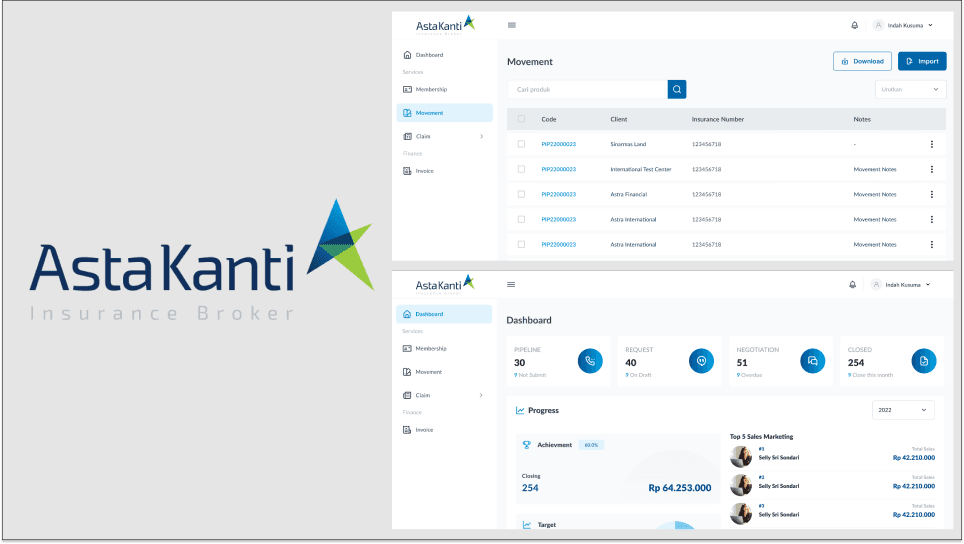
Task: Click Top 5 Sales Marketing heading
Action: 761,436
